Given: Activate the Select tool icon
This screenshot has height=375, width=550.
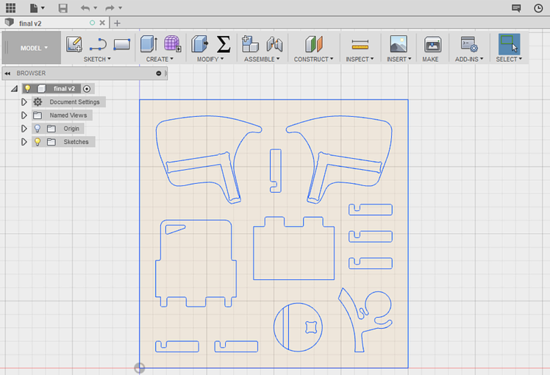Looking at the screenshot, I should coord(509,44).
